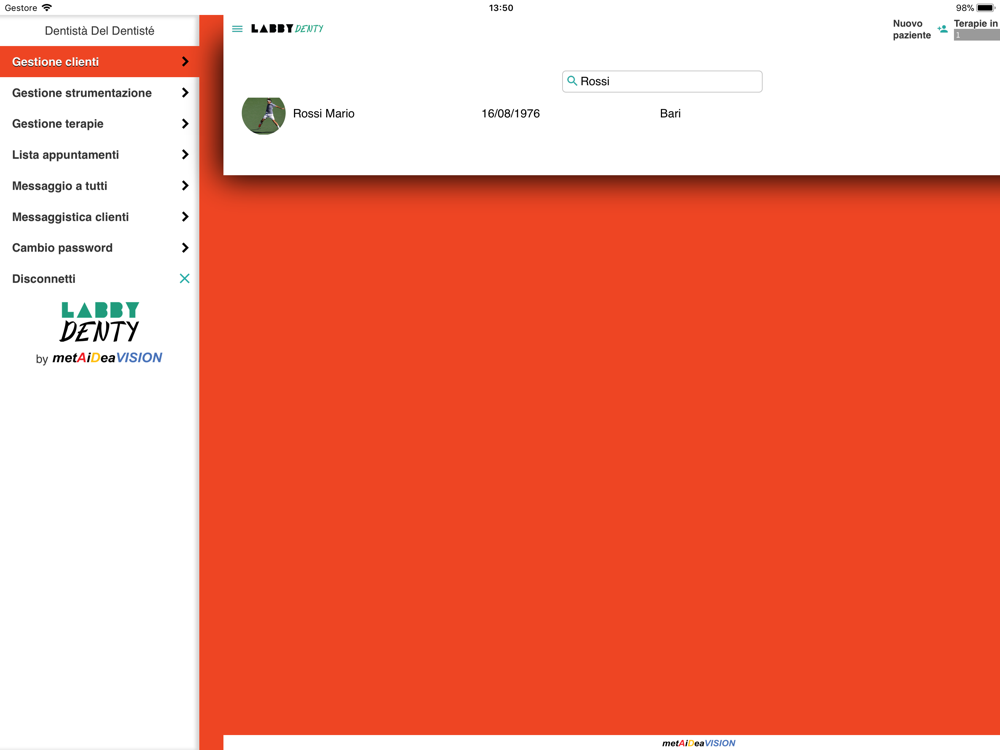This screenshot has height=750, width=1000.
Task: Open Messaggistica clienti menu item
Action: (99, 217)
